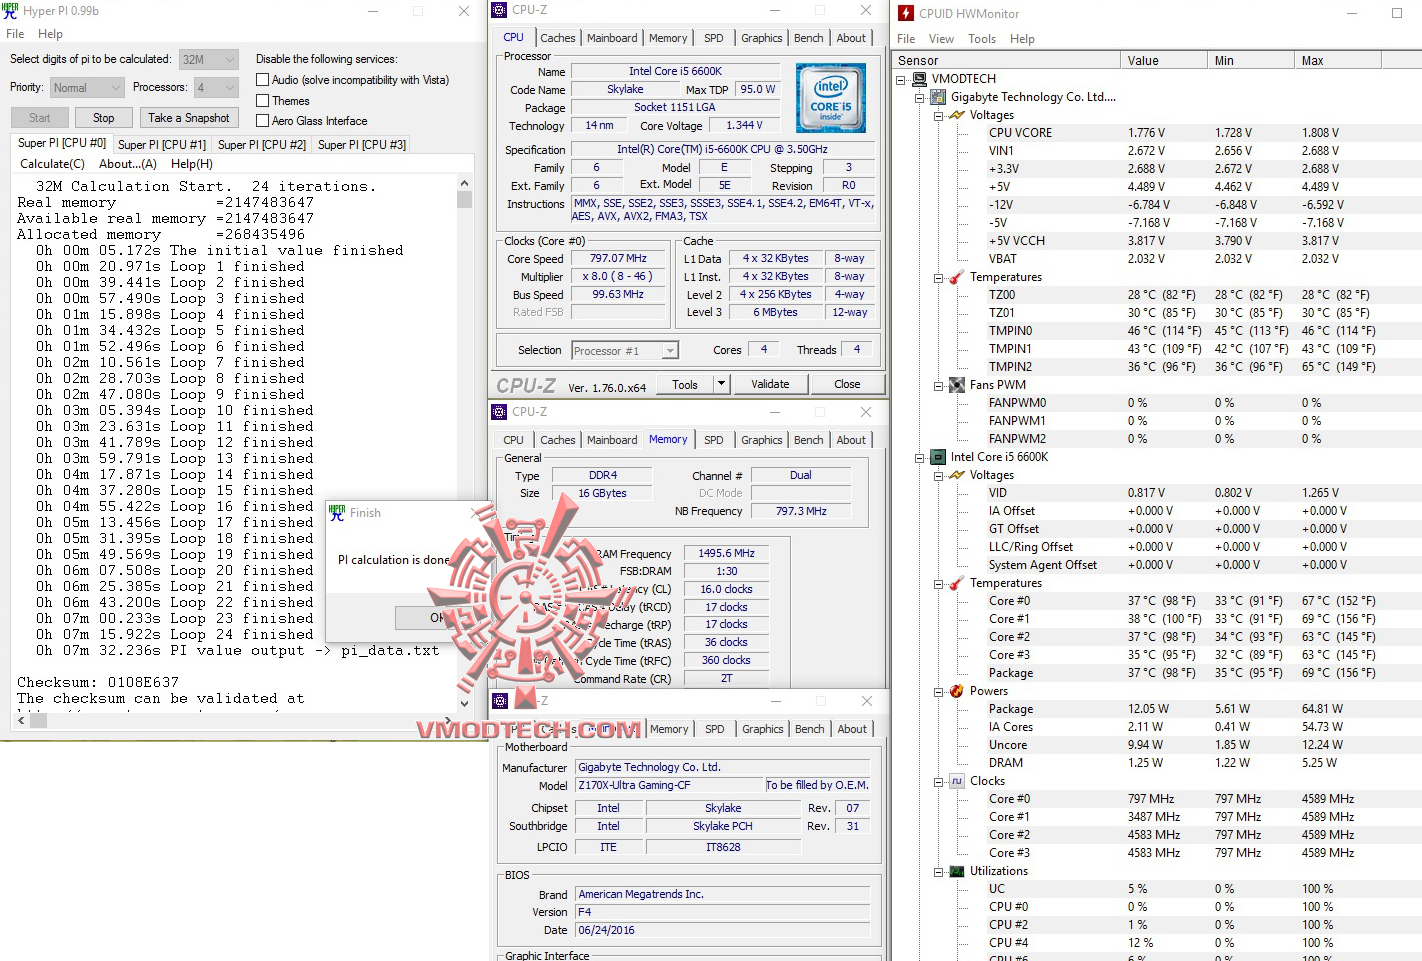The height and width of the screenshot is (961, 1422).
Task: Enable the Aero Glass Interface option
Action: tap(261, 120)
